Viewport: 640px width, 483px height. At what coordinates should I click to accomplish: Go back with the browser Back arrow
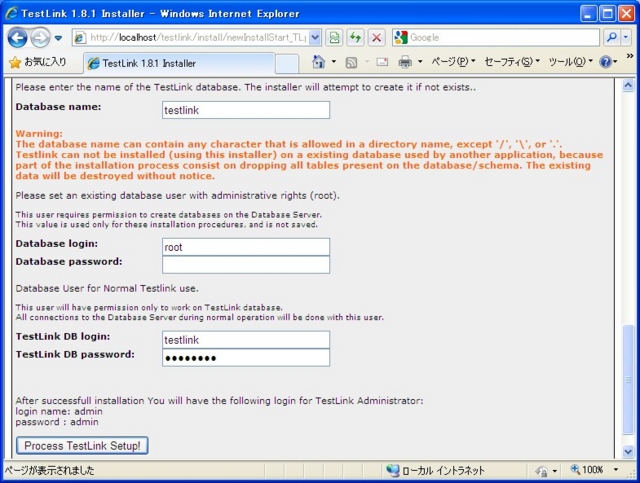pos(18,38)
